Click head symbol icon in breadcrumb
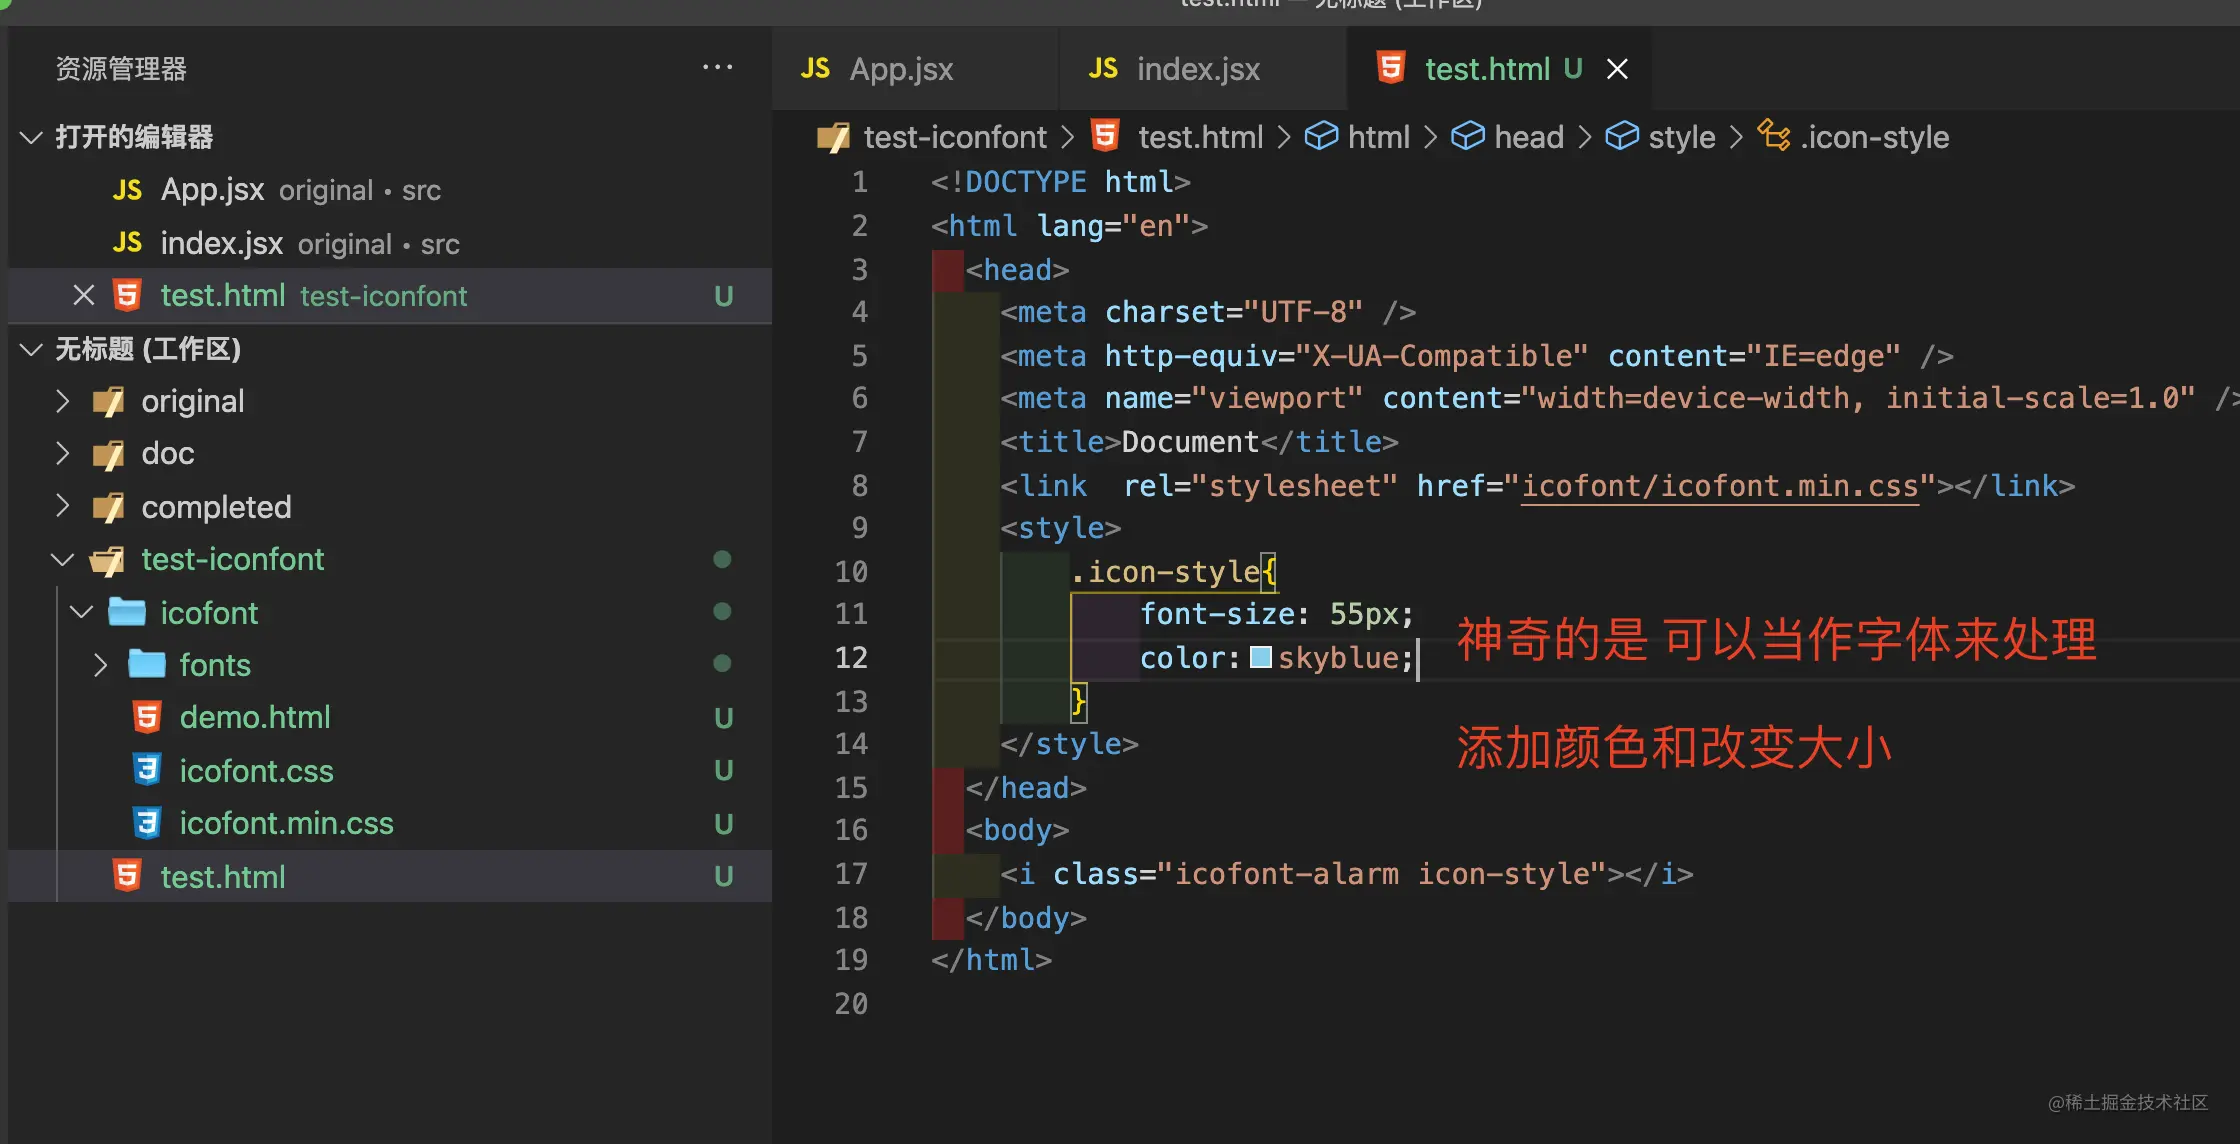 1467,136
